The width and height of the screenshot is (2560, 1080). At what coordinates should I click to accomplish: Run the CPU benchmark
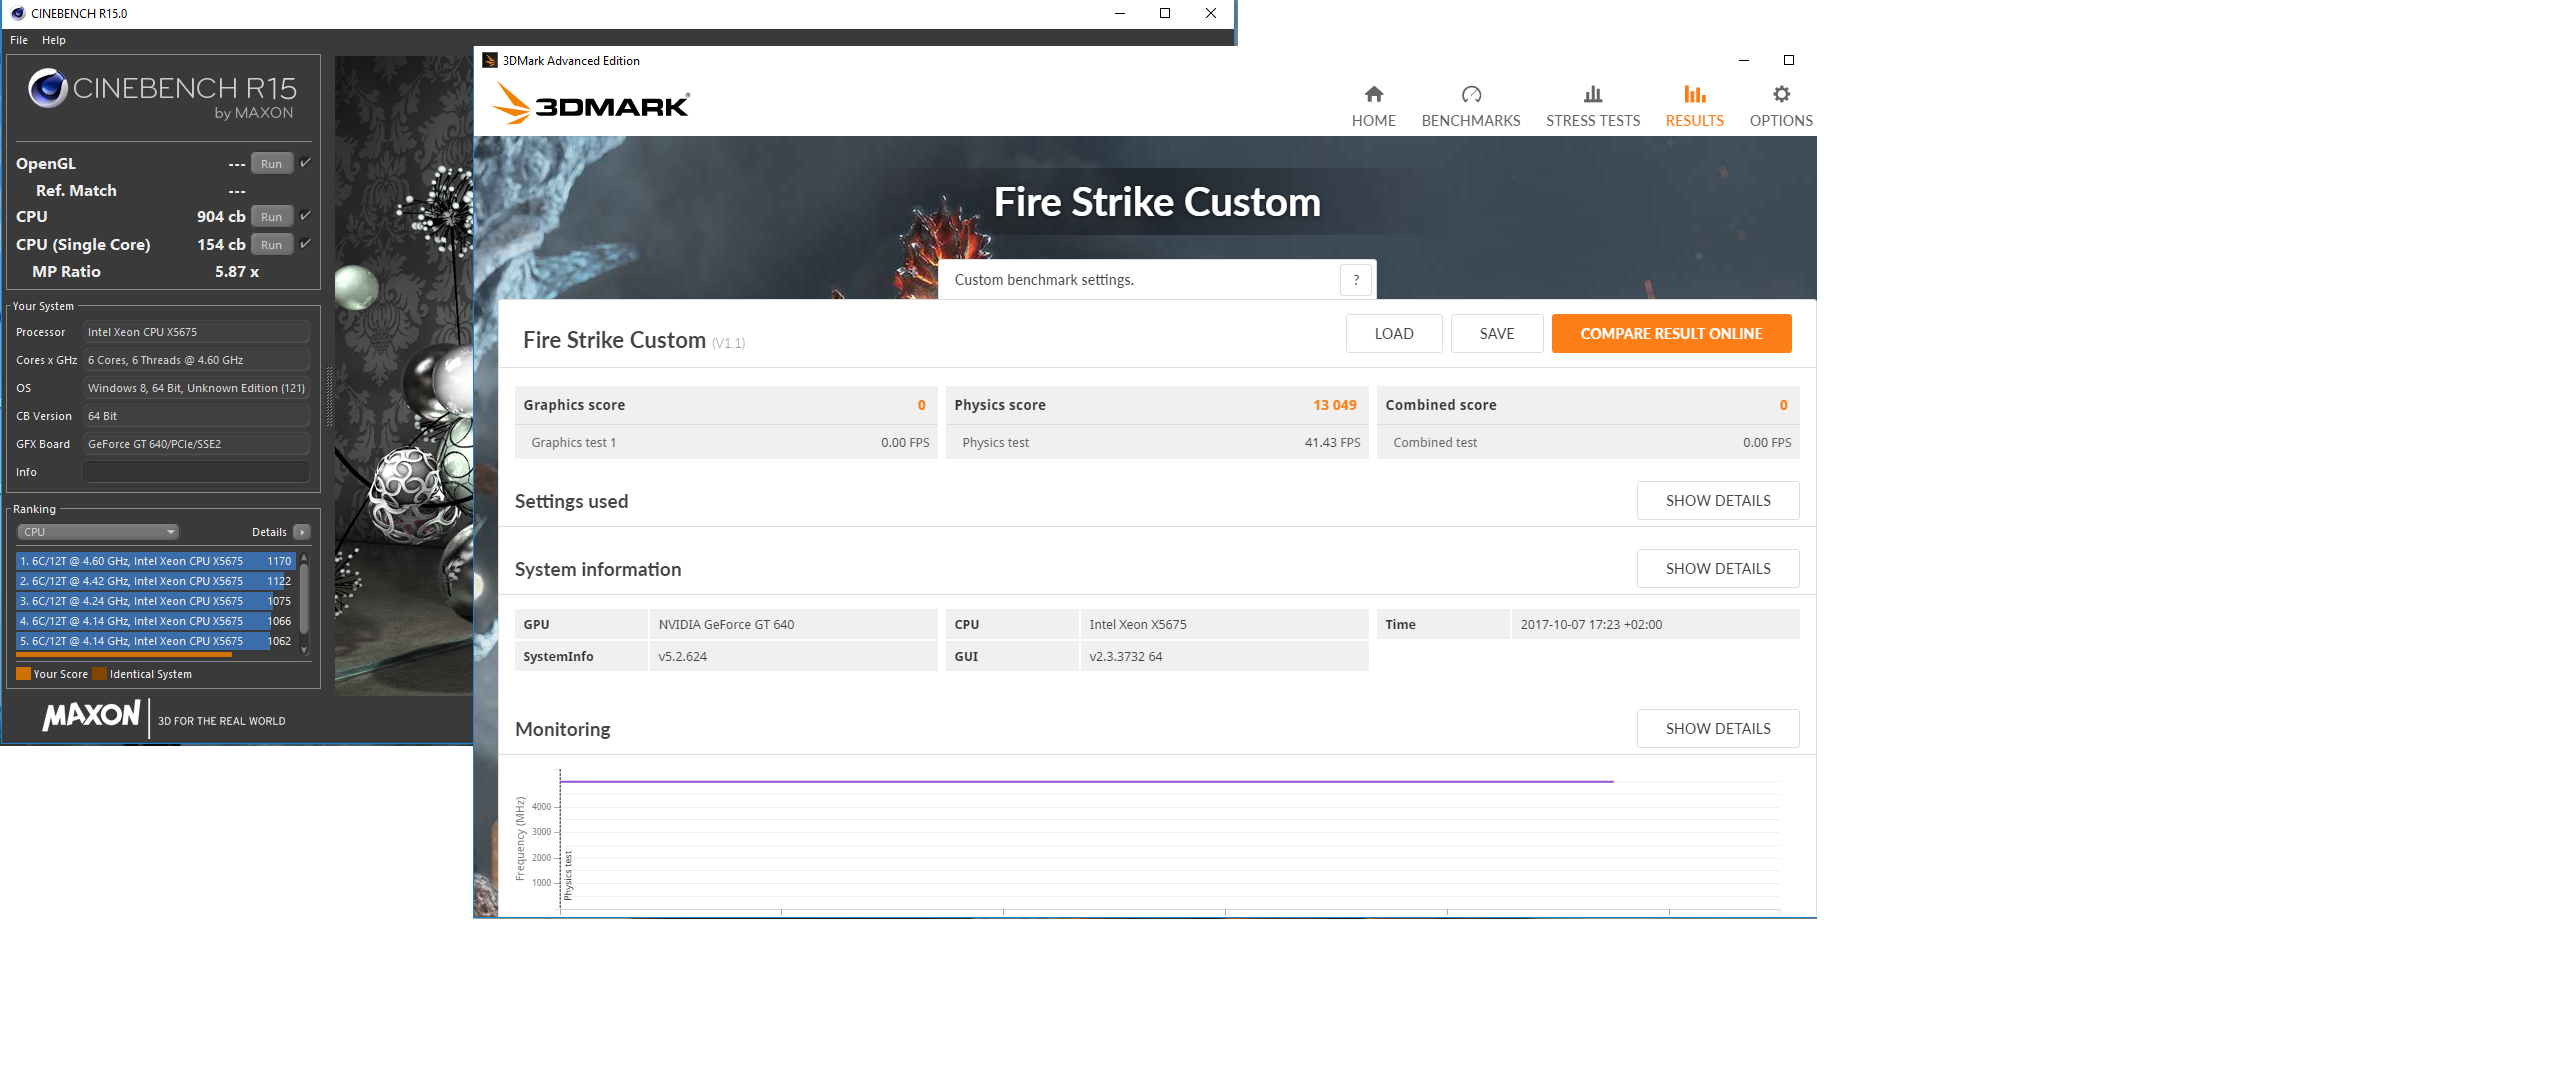271,217
